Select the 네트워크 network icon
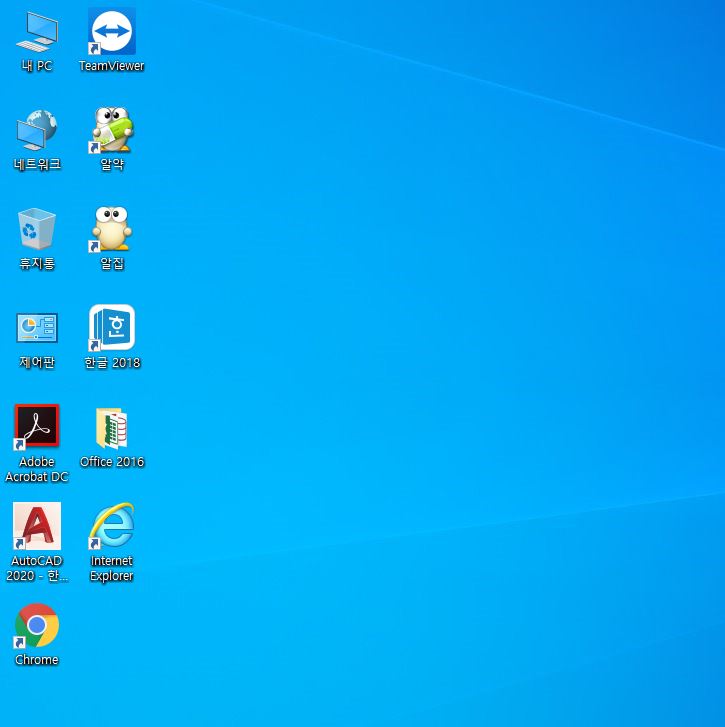The width and height of the screenshot is (725, 727). tap(37, 130)
